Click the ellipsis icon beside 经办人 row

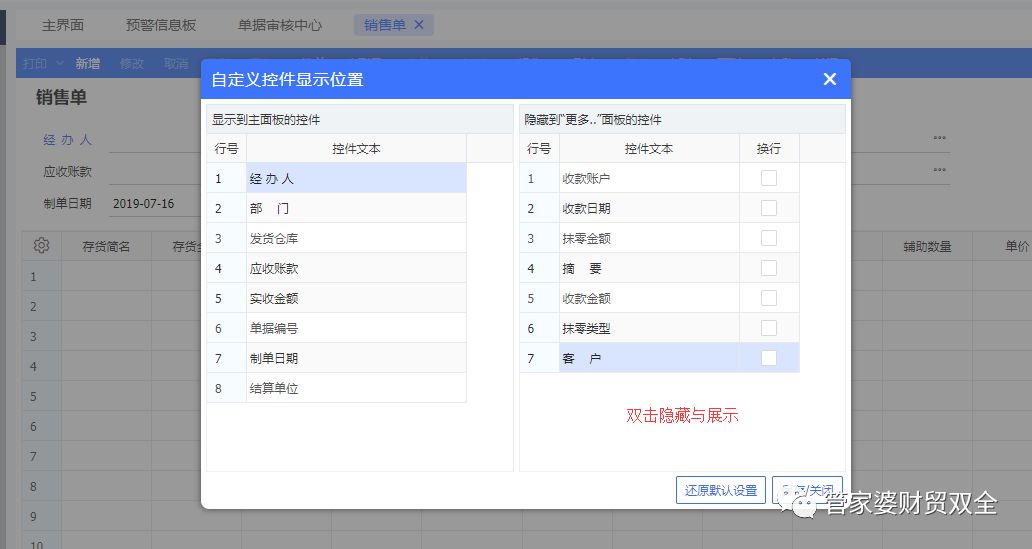(939, 139)
